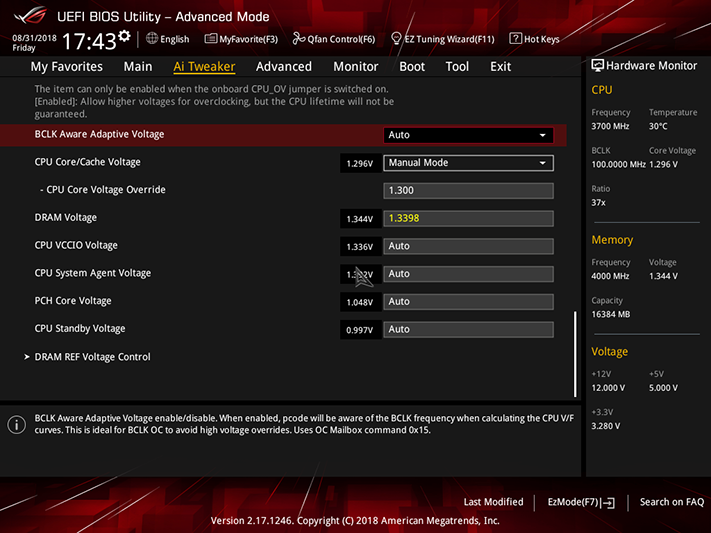Click the globe language icon

(152, 39)
